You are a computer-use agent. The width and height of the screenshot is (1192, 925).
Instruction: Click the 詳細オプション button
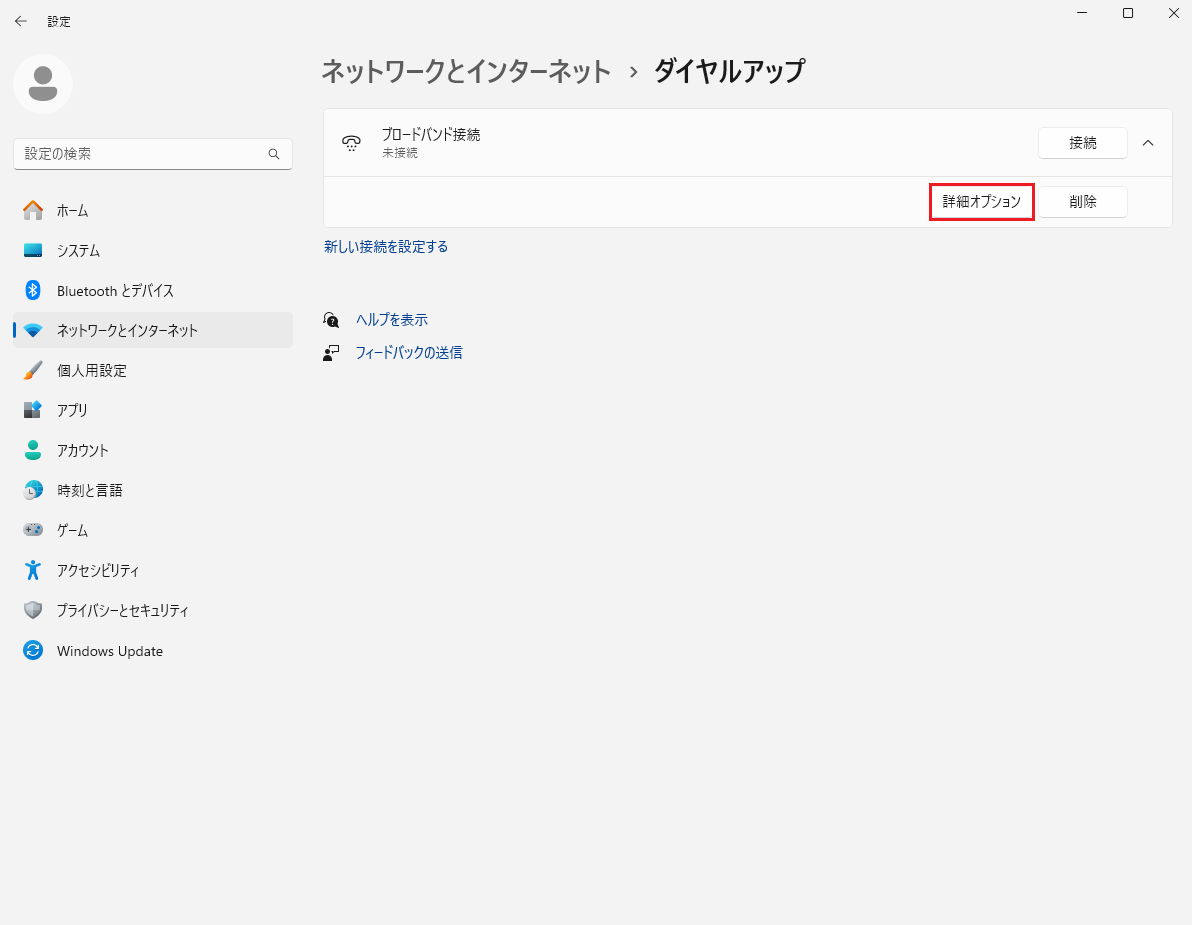point(981,201)
